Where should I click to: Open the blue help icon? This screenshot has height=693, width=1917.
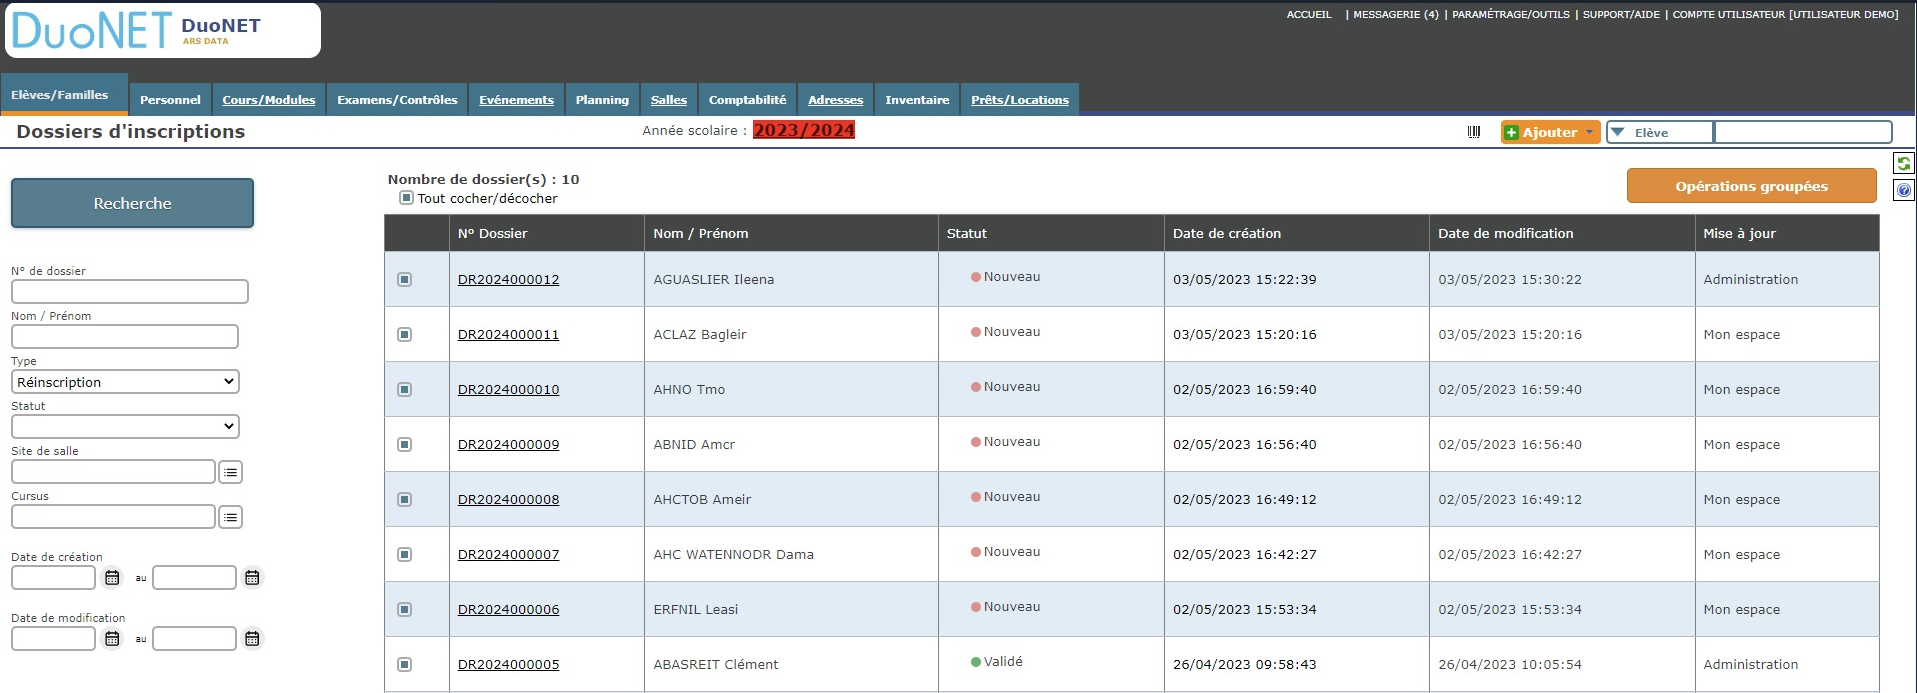point(1904,190)
